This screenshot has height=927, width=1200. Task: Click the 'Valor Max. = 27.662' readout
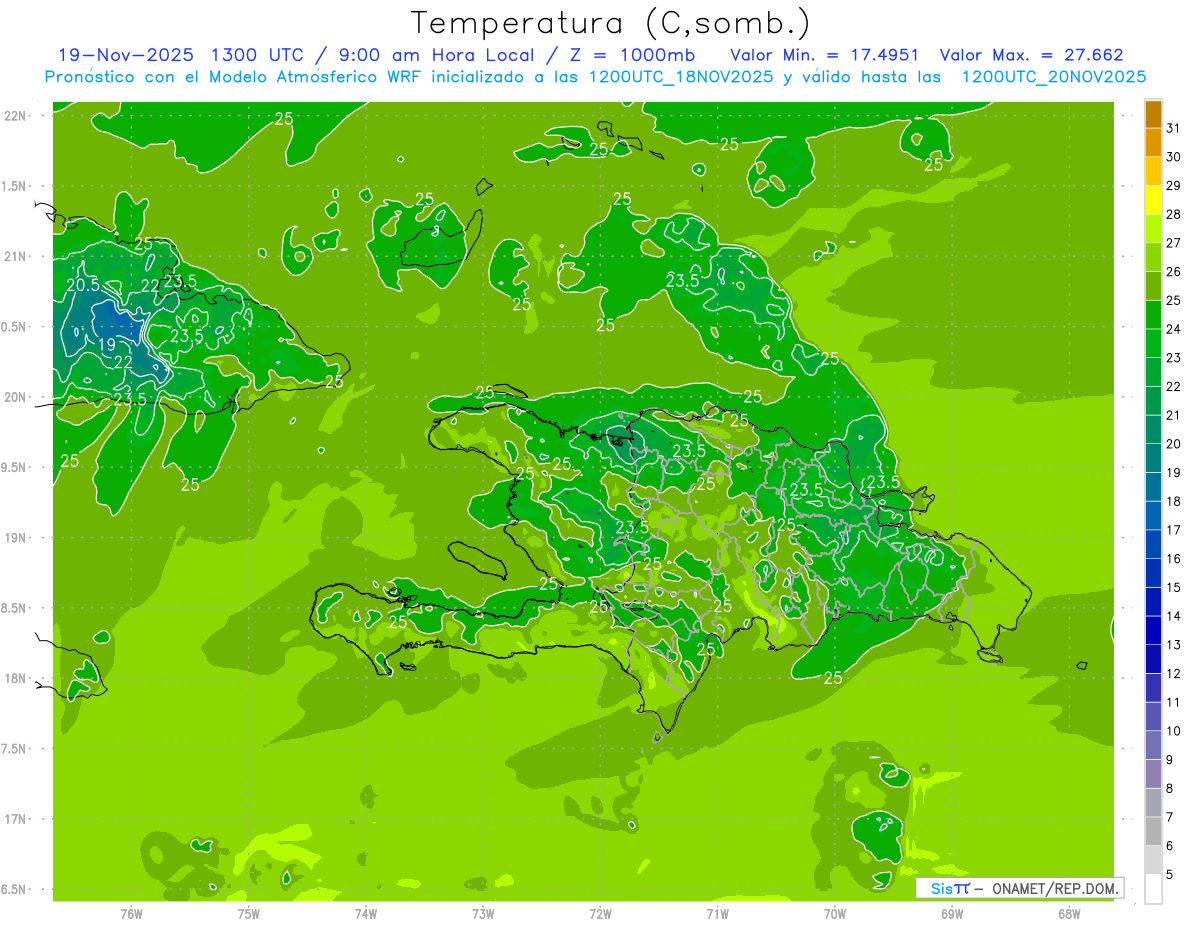click(1032, 55)
